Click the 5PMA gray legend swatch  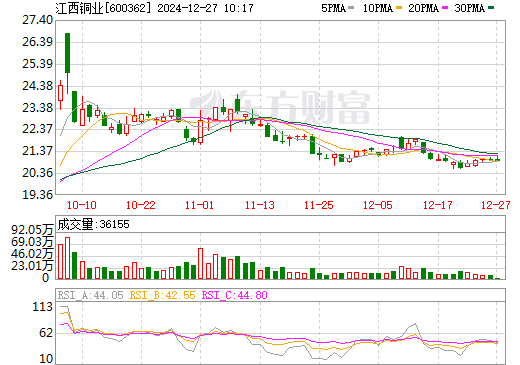tap(351, 8)
